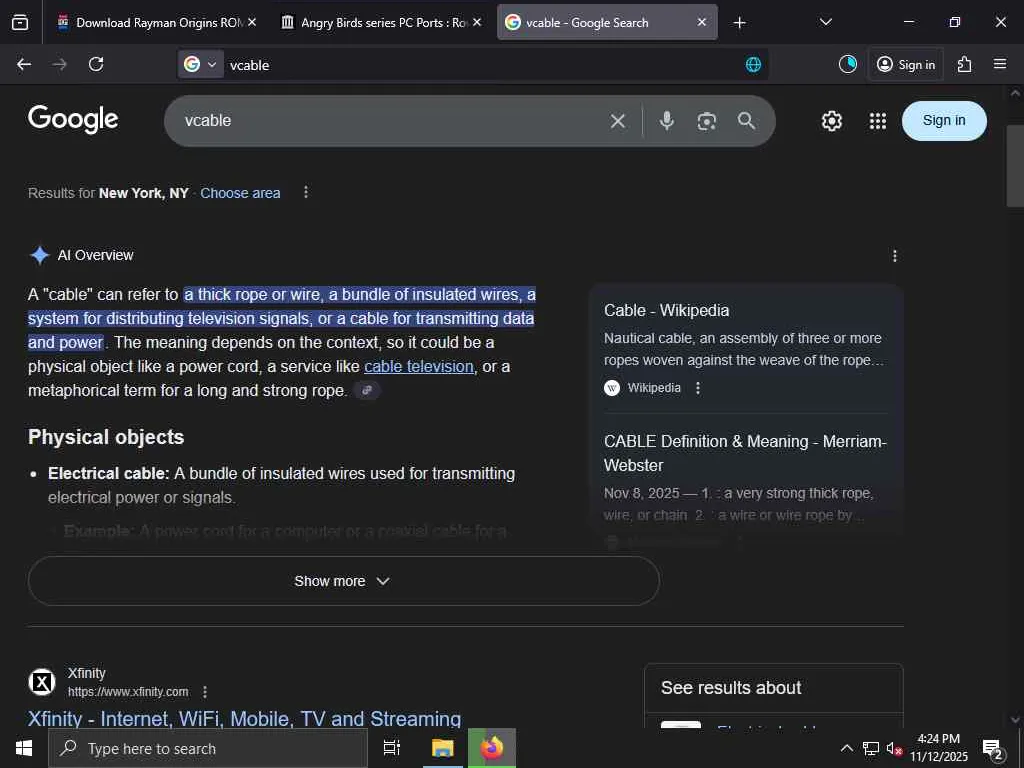Close the vcable Google Search tab
The image size is (1024, 768).
click(701, 22)
